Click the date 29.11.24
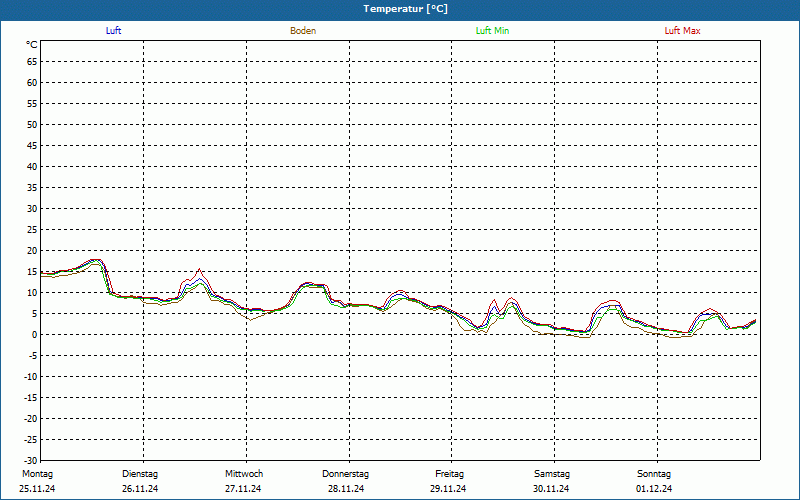The image size is (800, 500). tap(448, 489)
